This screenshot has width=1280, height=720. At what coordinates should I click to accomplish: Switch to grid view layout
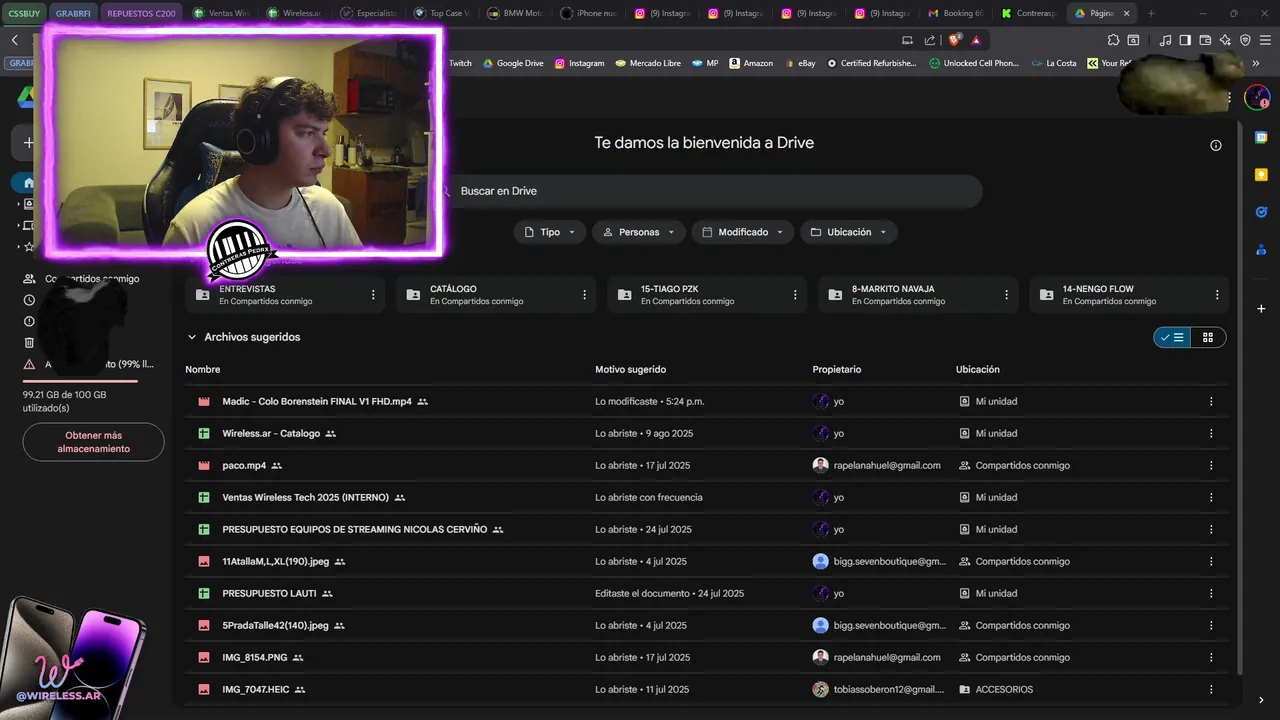[1208, 338]
